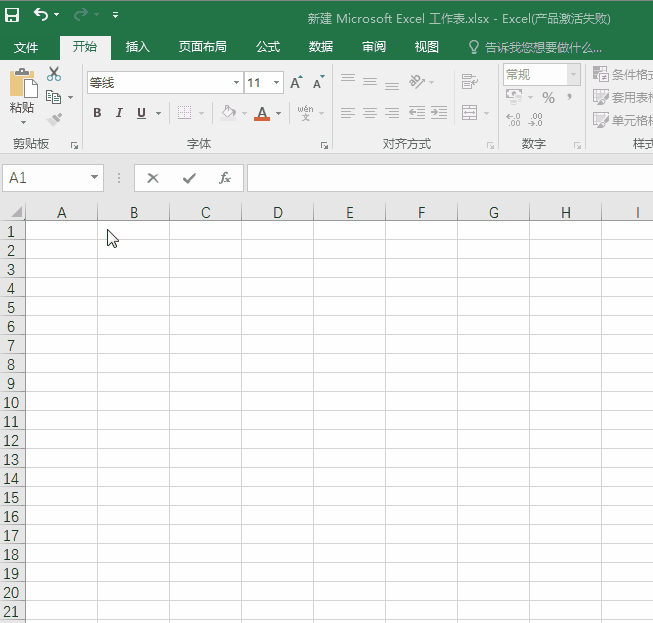Click the text Orientation icon
653x623 pixels.
tap(417, 82)
